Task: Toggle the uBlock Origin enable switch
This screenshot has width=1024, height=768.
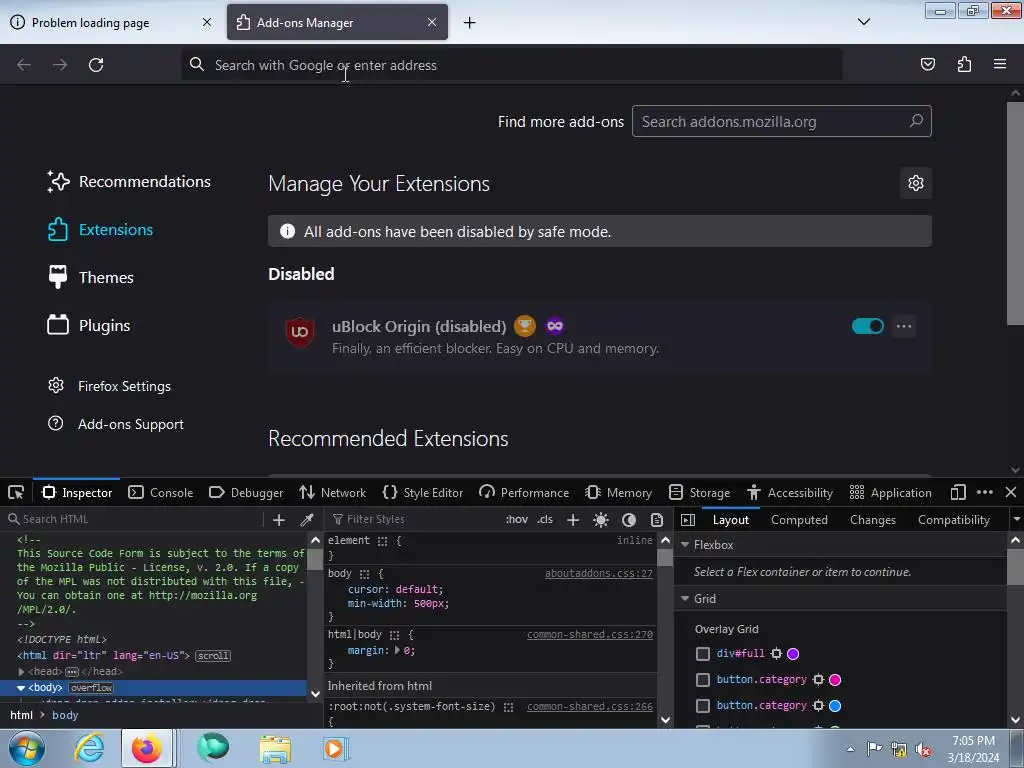Action: (867, 326)
